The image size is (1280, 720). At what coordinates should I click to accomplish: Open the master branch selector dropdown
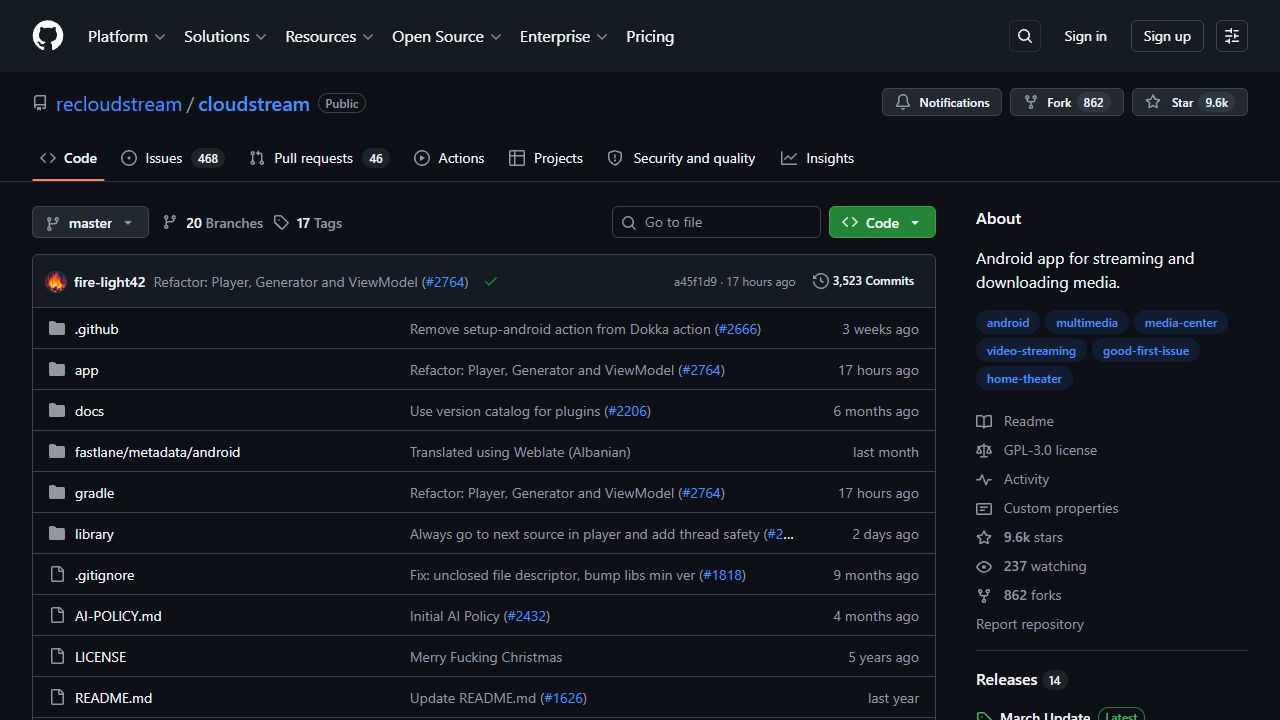coord(90,222)
